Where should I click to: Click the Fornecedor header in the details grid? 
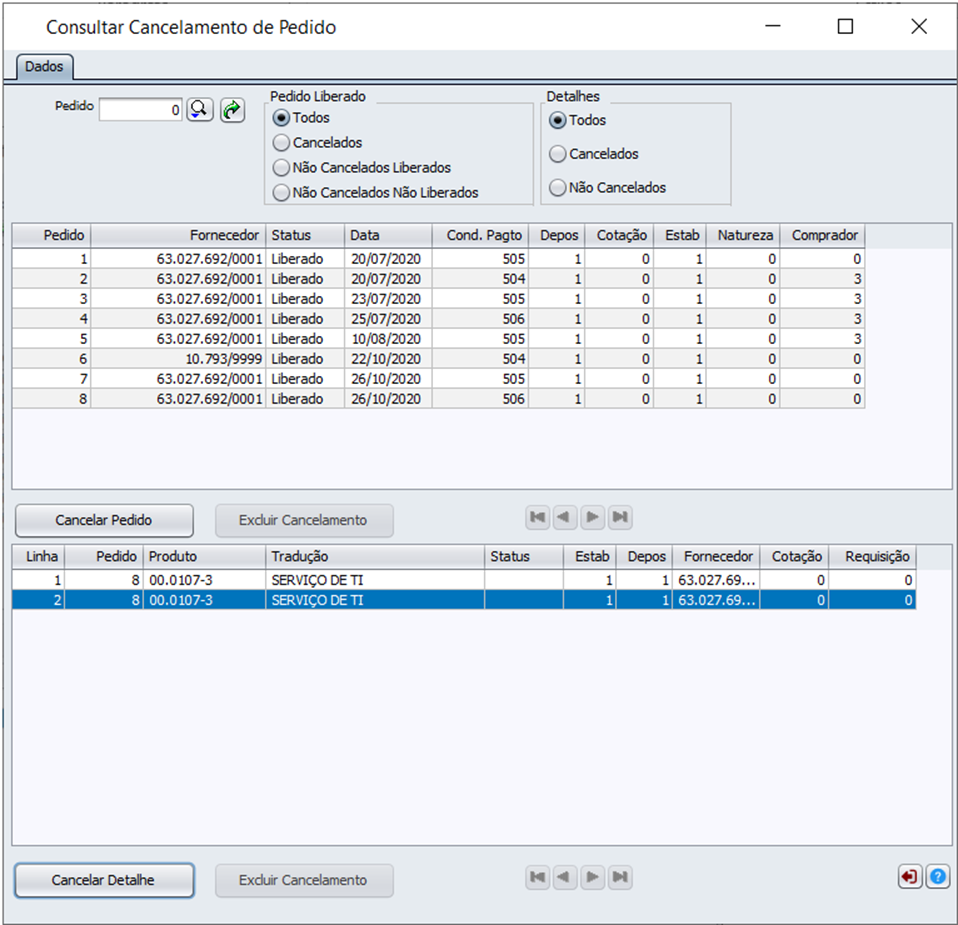[x=716, y=557]
